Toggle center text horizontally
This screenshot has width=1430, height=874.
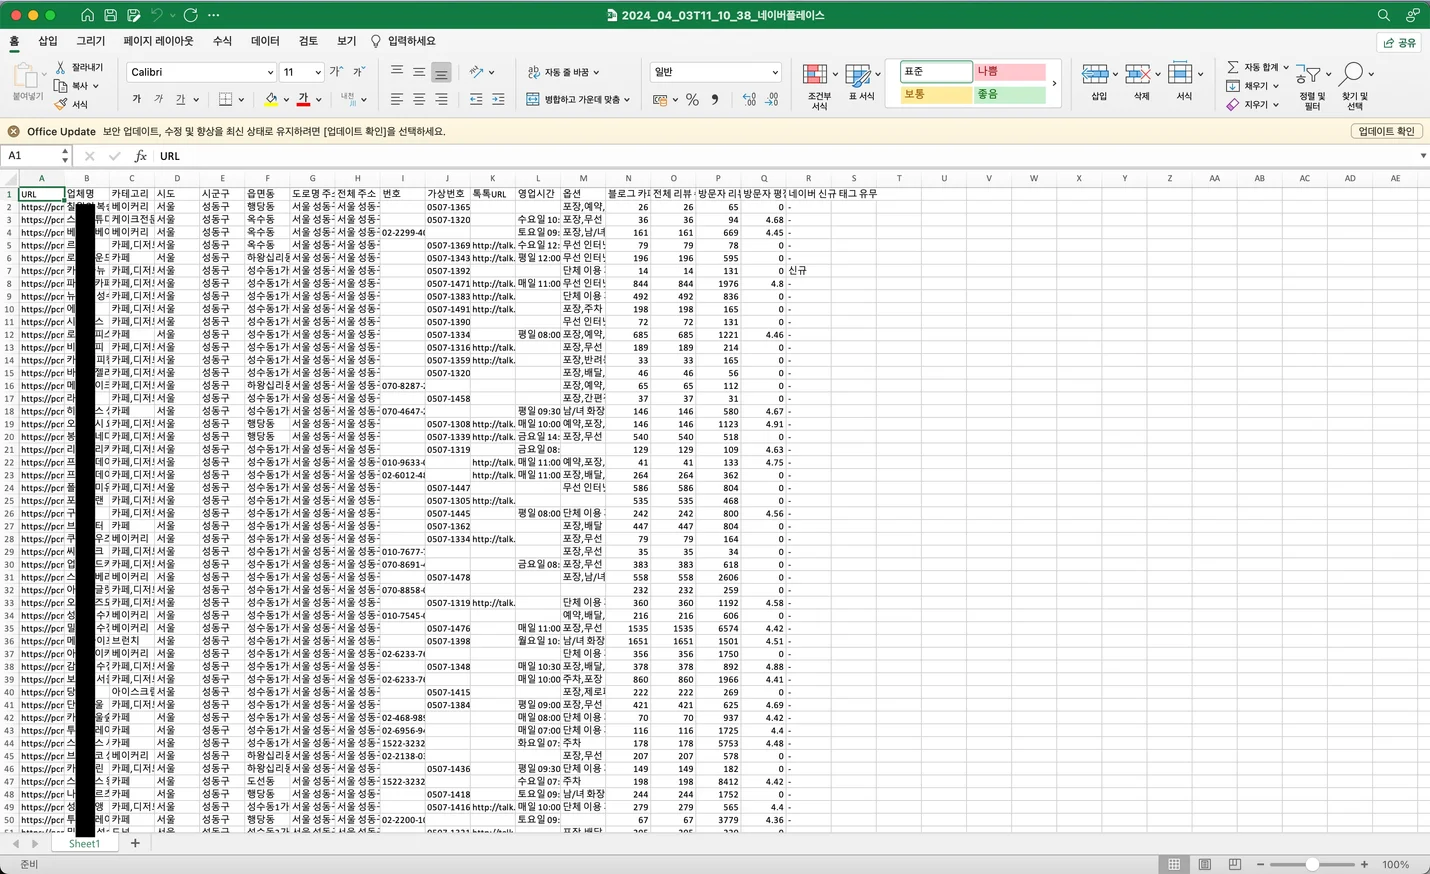tap(419, 99)
